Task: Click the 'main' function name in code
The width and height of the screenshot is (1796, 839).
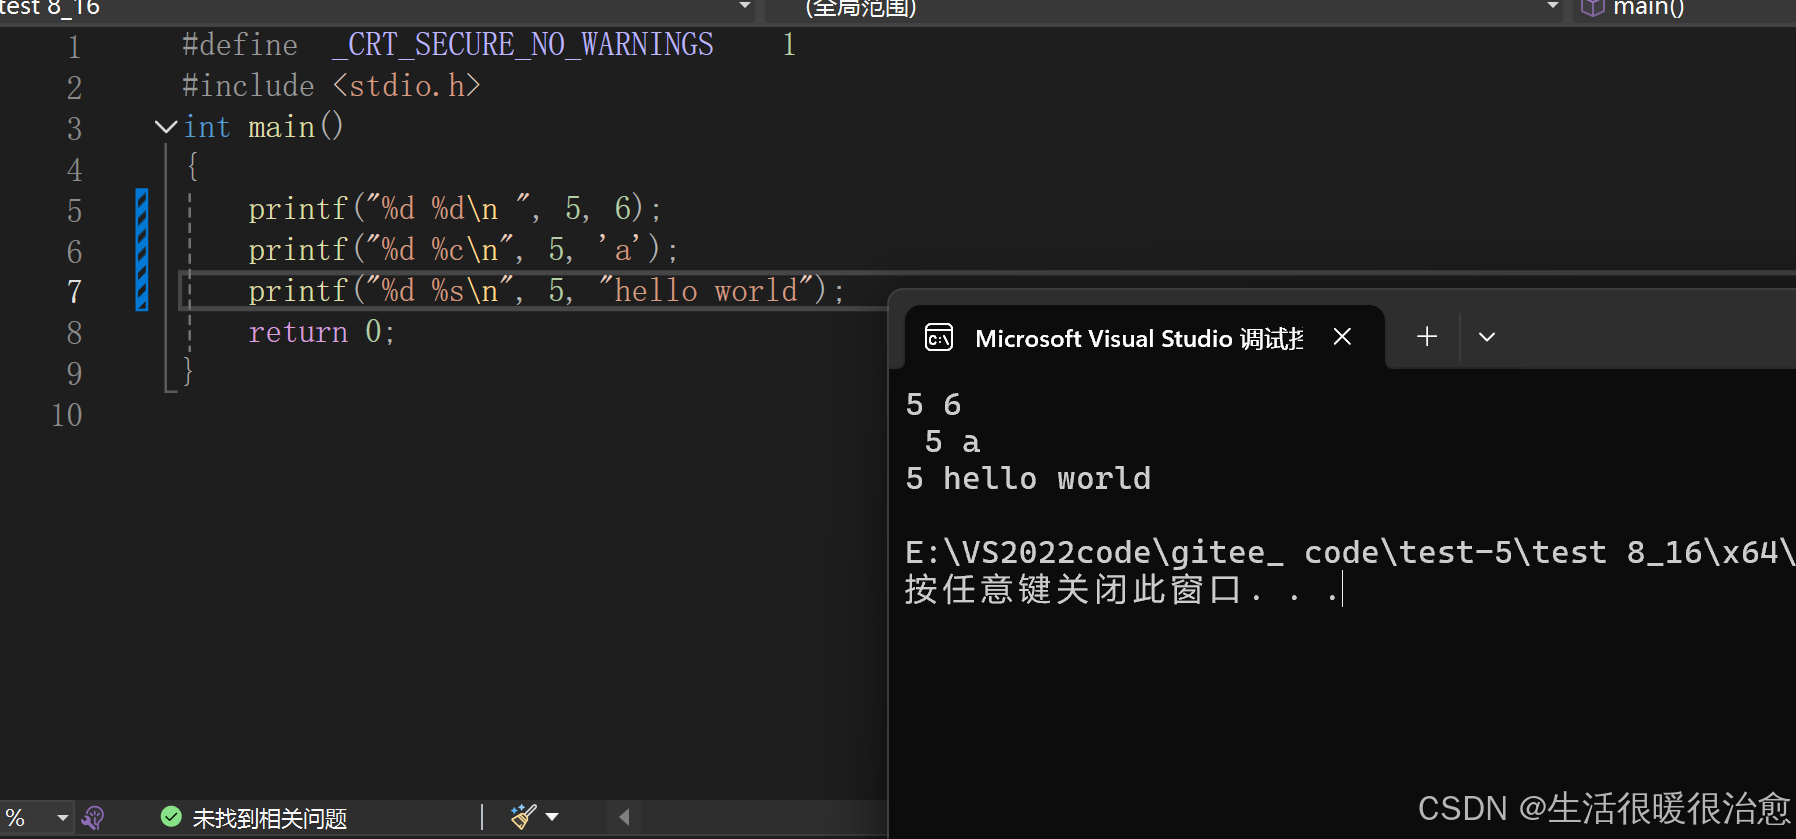Action: coord(281,127)
